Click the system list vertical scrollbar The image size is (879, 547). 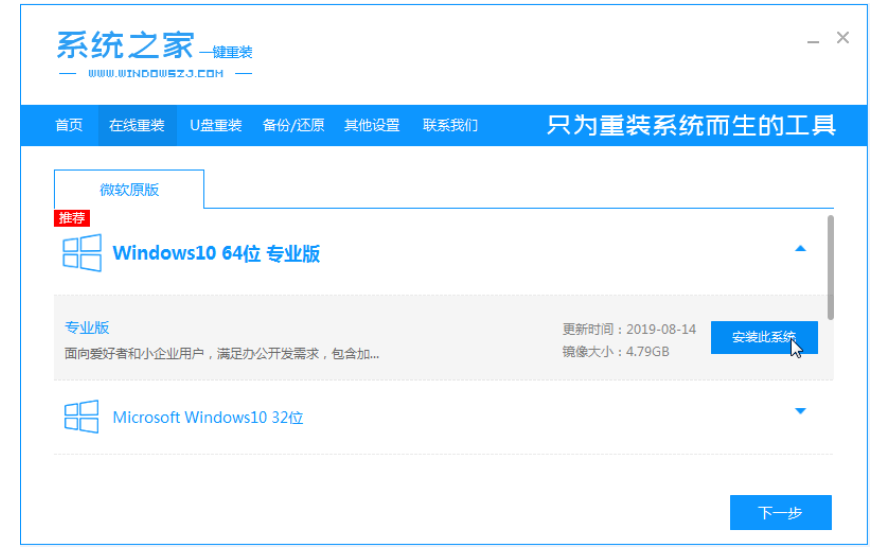click(x=830, y=265)
